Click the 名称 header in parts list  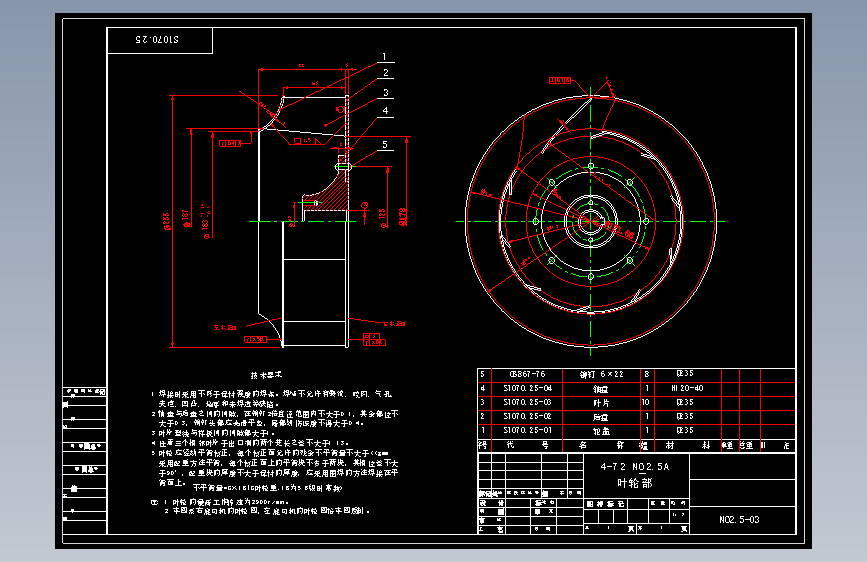tap(601, 445)
